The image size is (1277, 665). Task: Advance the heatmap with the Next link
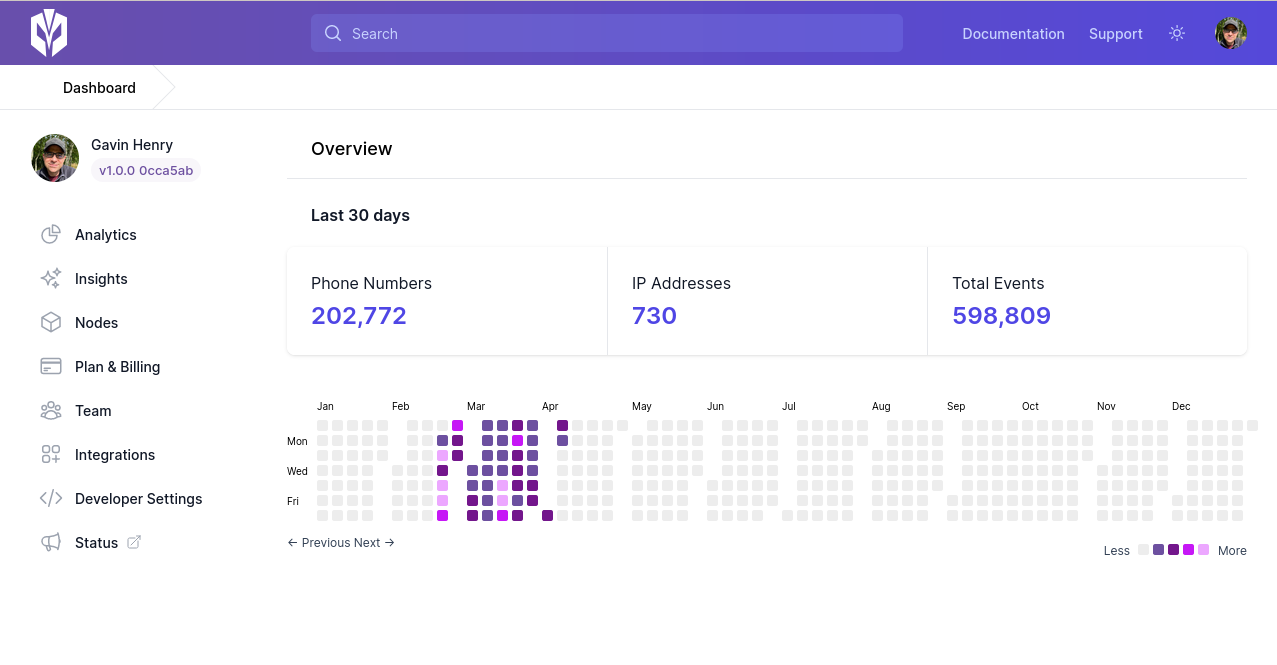374,542
